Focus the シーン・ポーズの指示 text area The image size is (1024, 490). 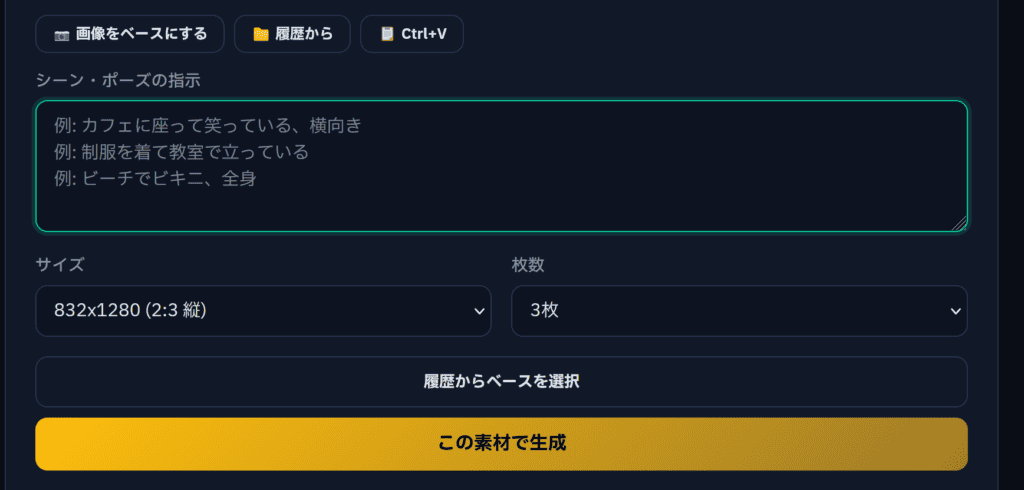(x=501, y=190)
